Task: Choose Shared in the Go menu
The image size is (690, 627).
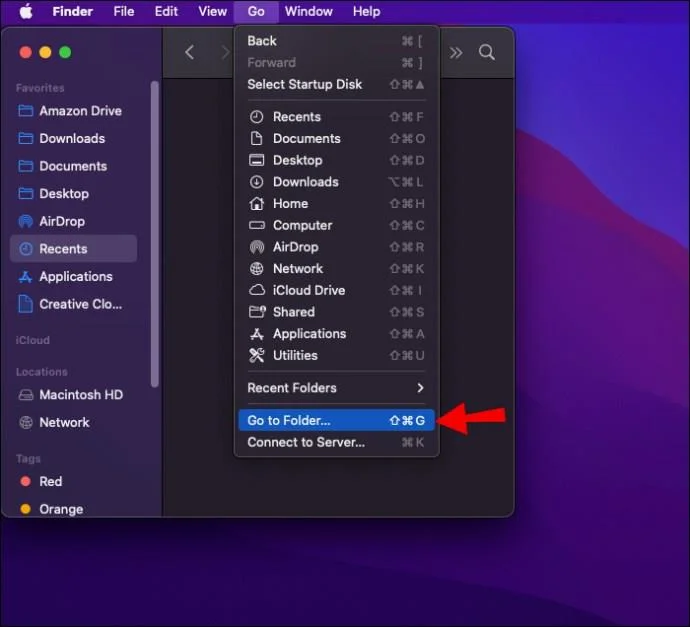Action: click(336, 312)
